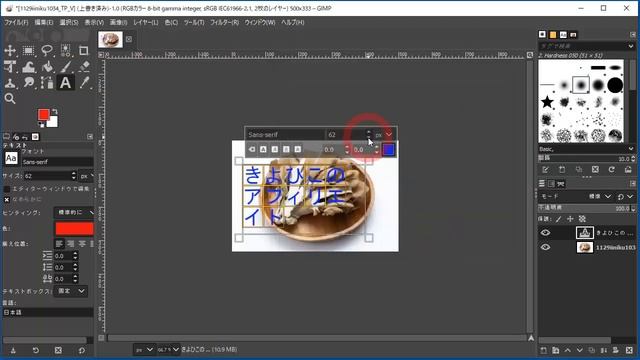Open the Basic brush tag dropdown

(587, 149)
